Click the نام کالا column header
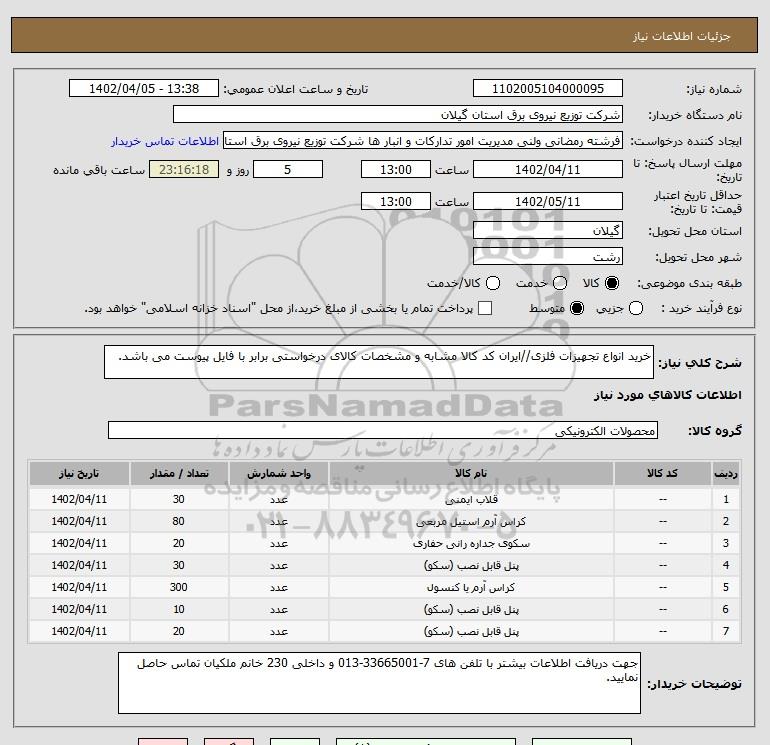Screen dimensions: 770x745 click(x=471, y=473)
